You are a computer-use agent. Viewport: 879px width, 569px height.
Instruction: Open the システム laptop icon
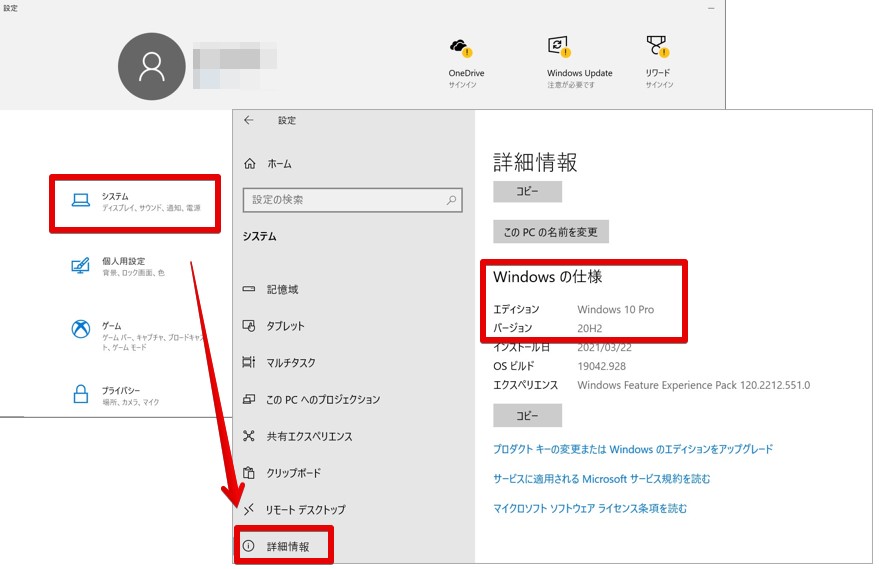click(81, 200)
